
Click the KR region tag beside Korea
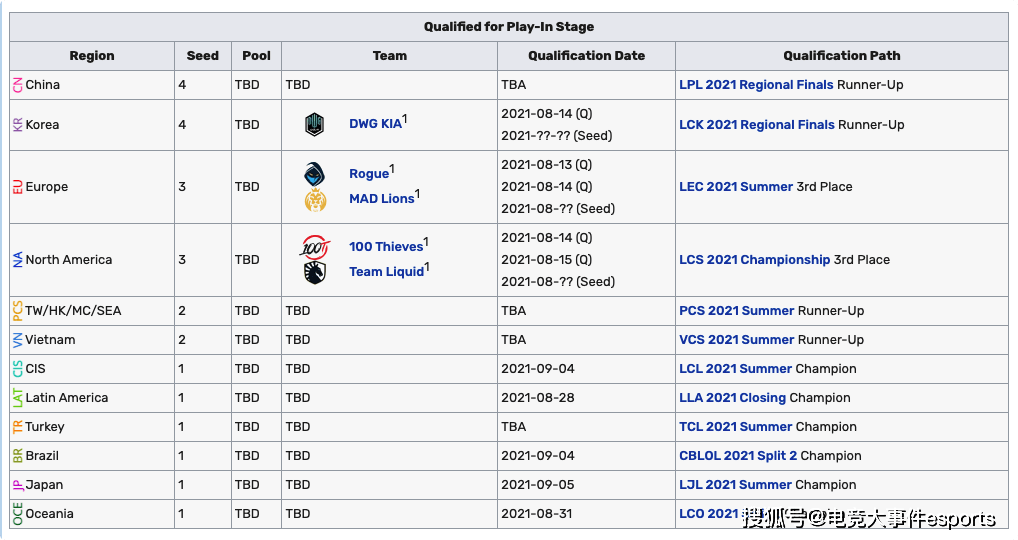coord(18,125)
